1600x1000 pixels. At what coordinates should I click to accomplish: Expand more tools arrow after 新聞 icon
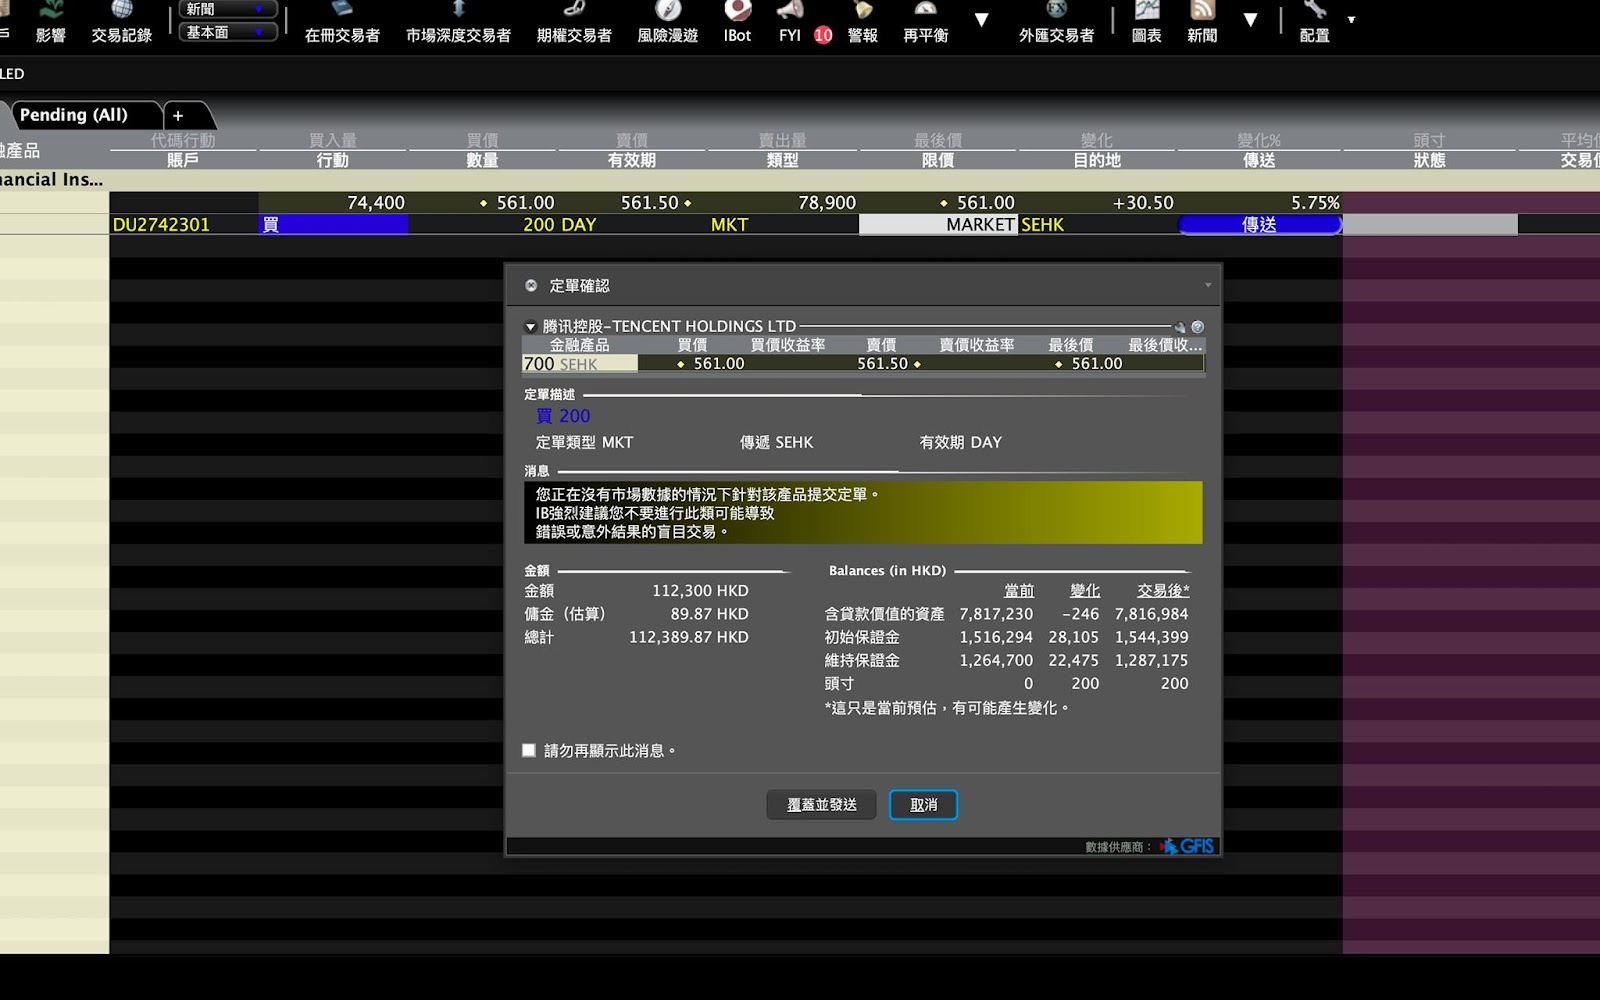(x=1250, y=20)
